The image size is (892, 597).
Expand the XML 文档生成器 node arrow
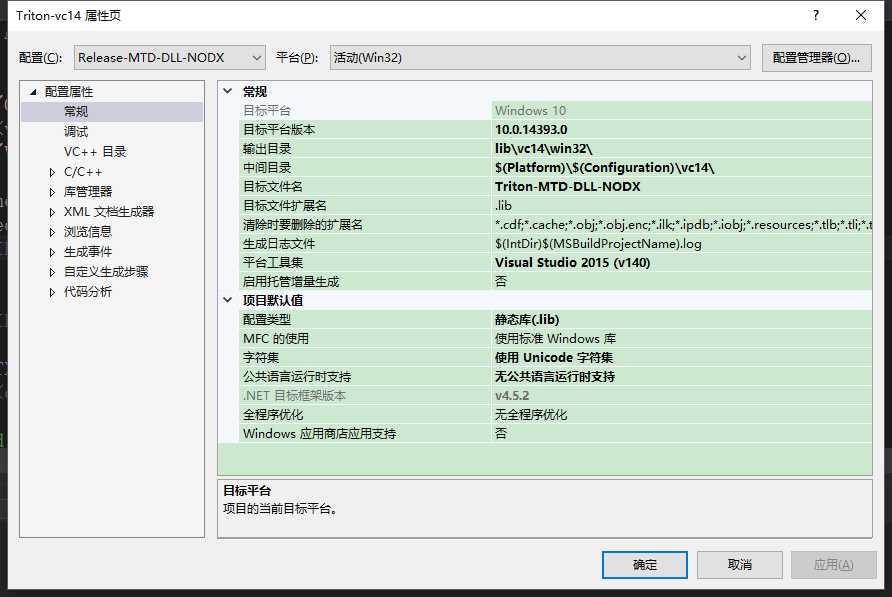click(x=52, y=212)
